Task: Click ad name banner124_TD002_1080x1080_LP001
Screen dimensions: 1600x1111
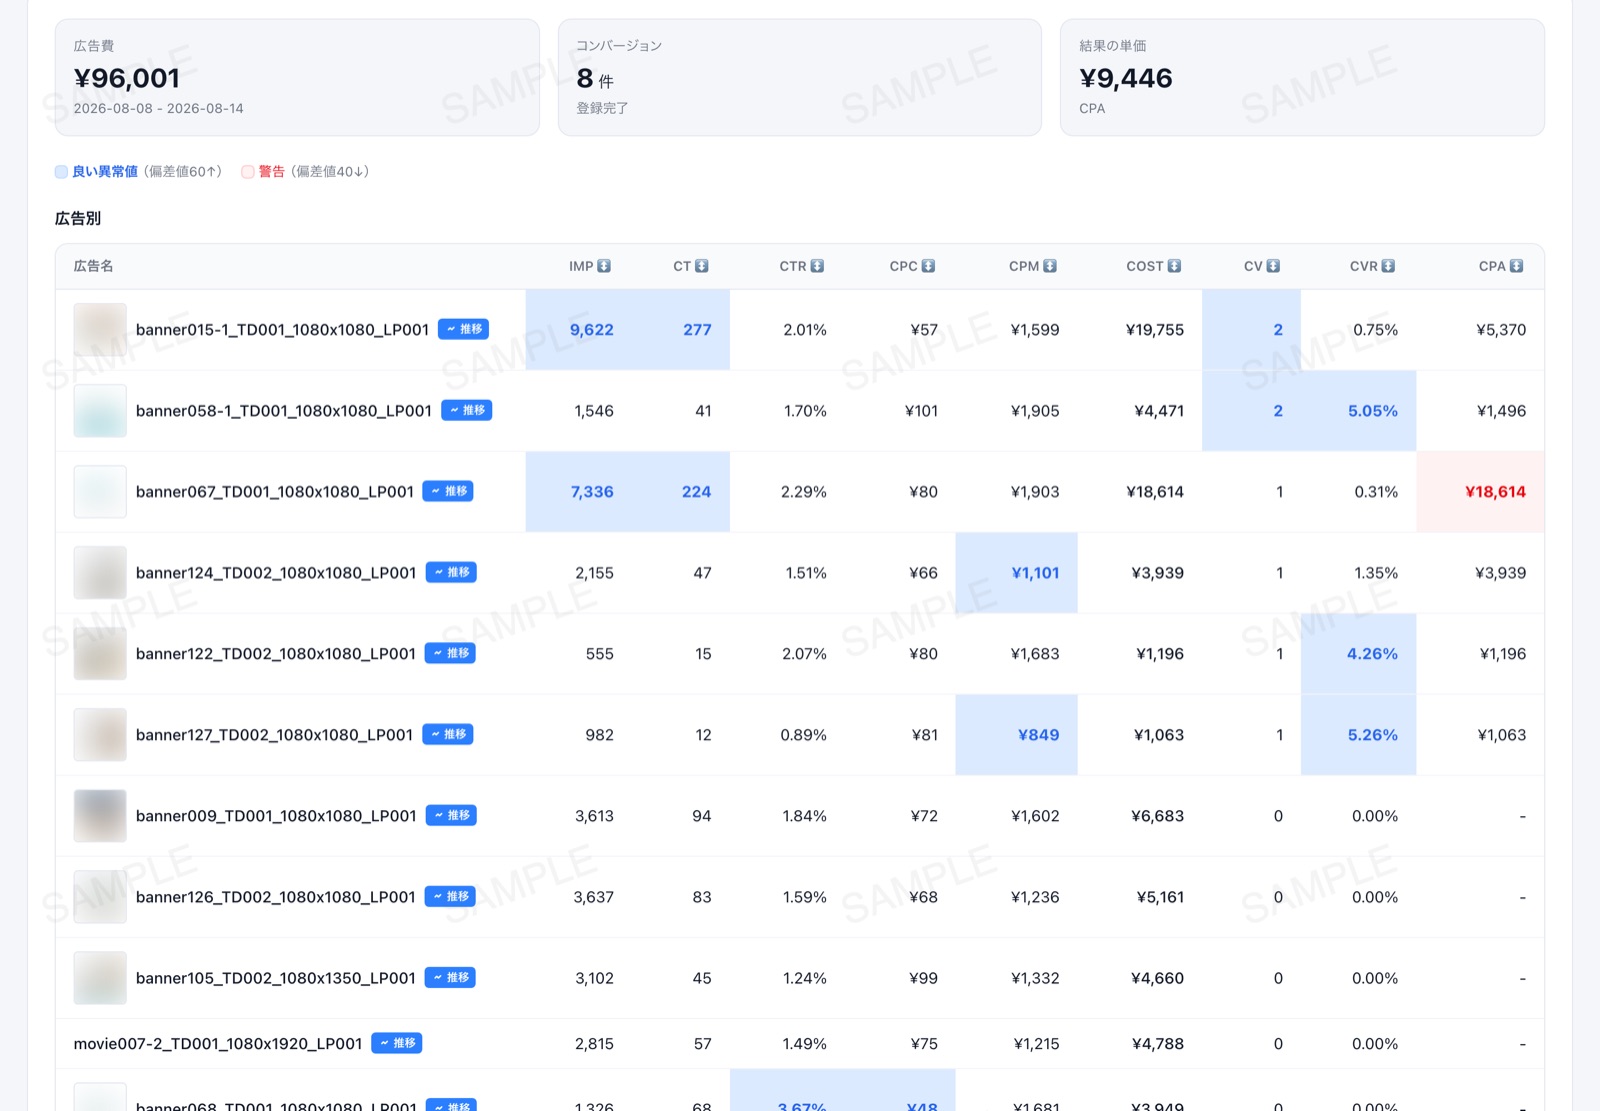Action: 276,572
